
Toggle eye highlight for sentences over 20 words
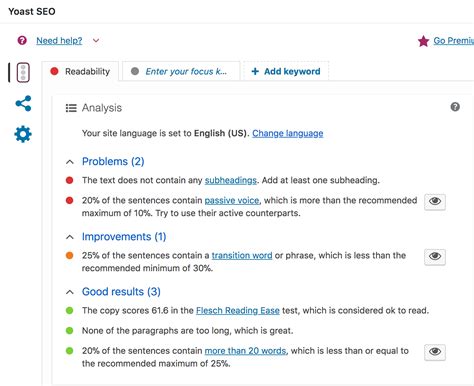[435, 352]
